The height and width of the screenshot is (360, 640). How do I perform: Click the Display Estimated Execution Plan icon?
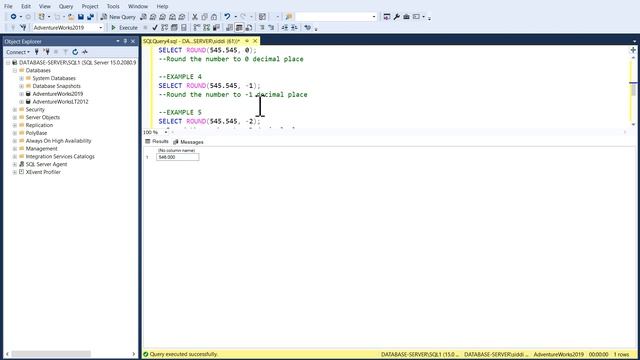pos(164,27)
